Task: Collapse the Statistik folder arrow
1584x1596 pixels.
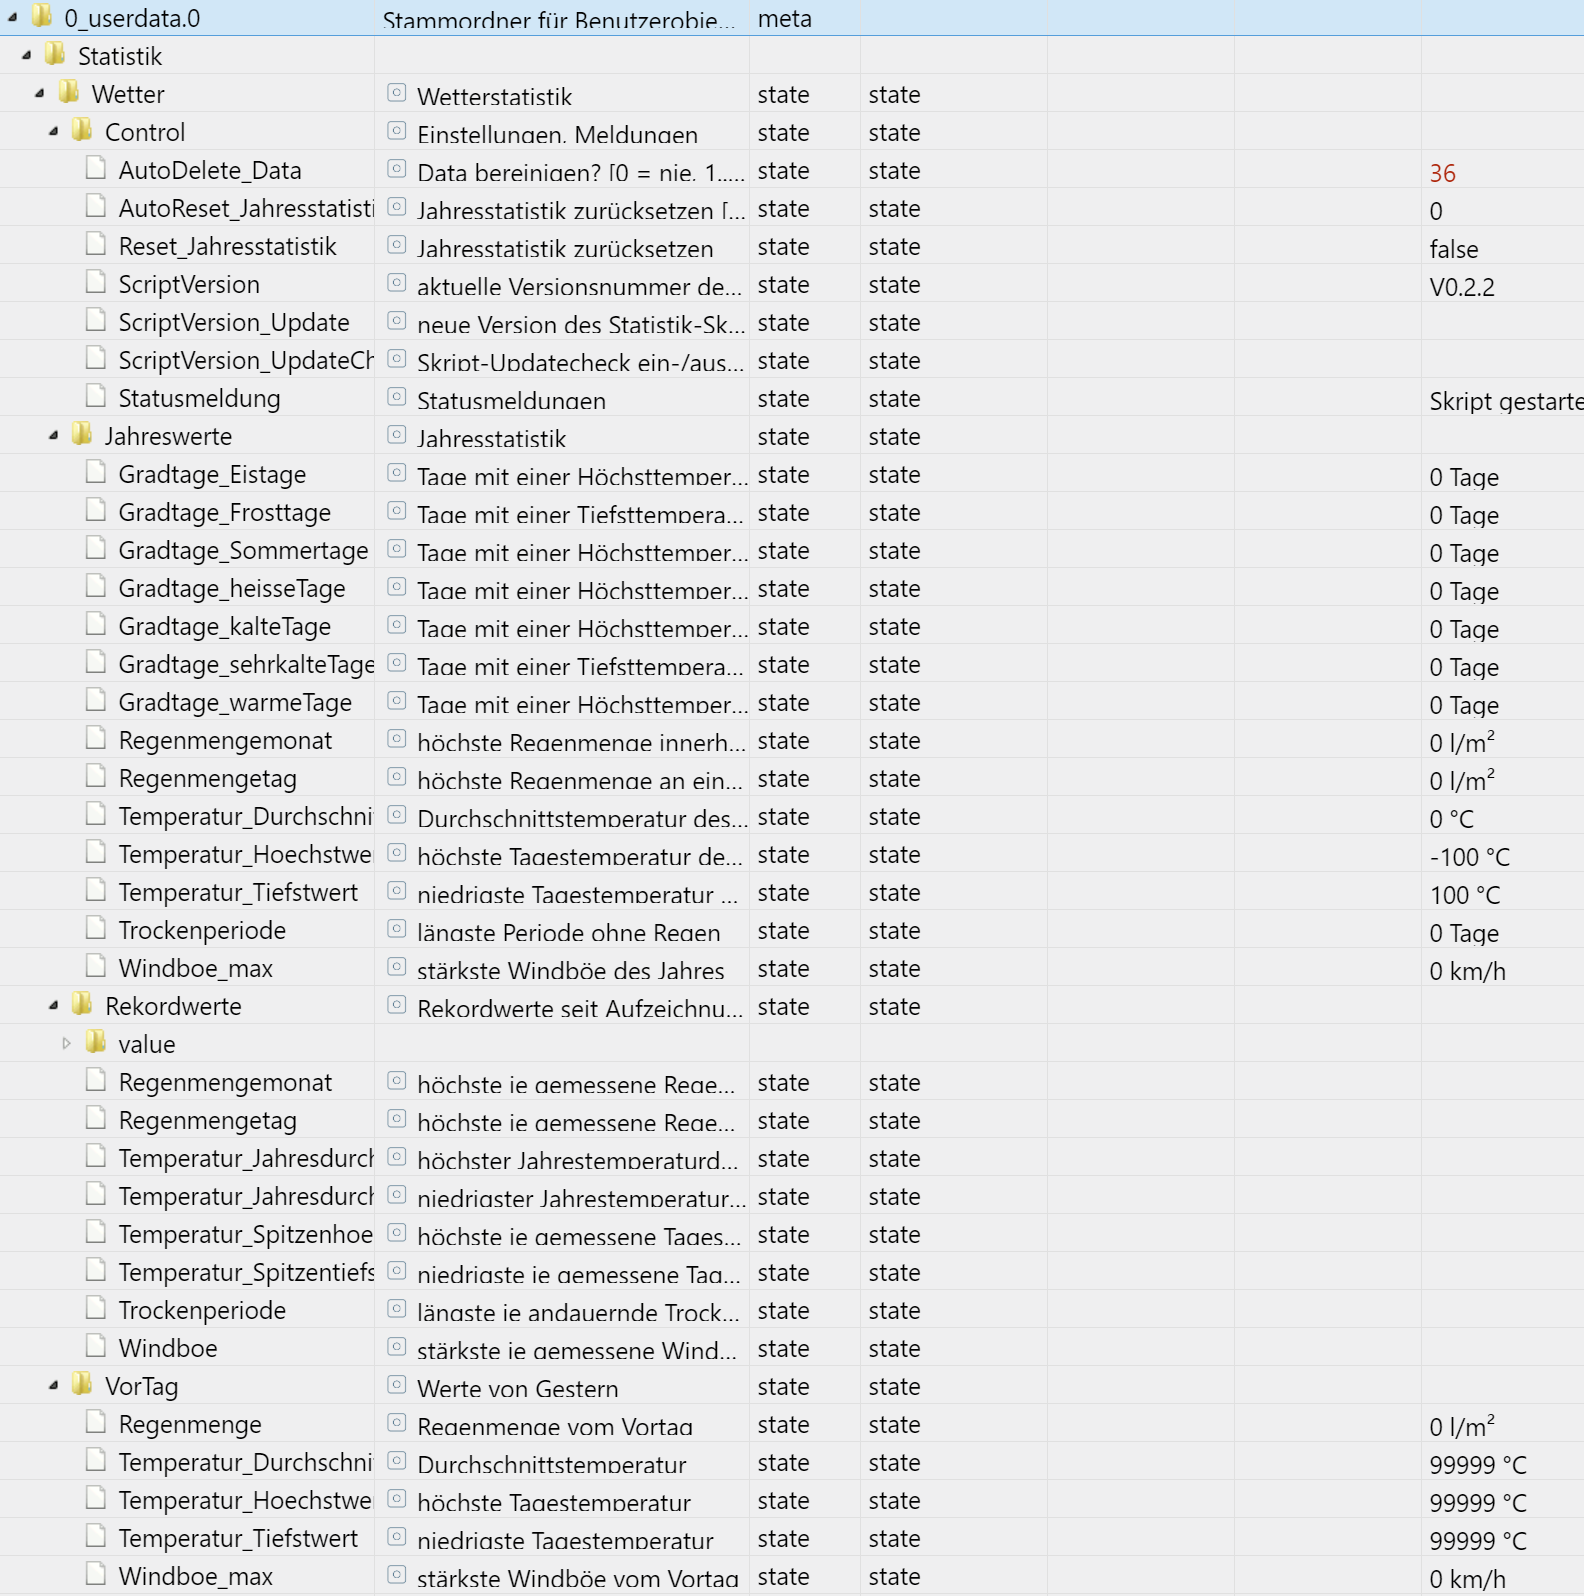Action: (26, 55)
